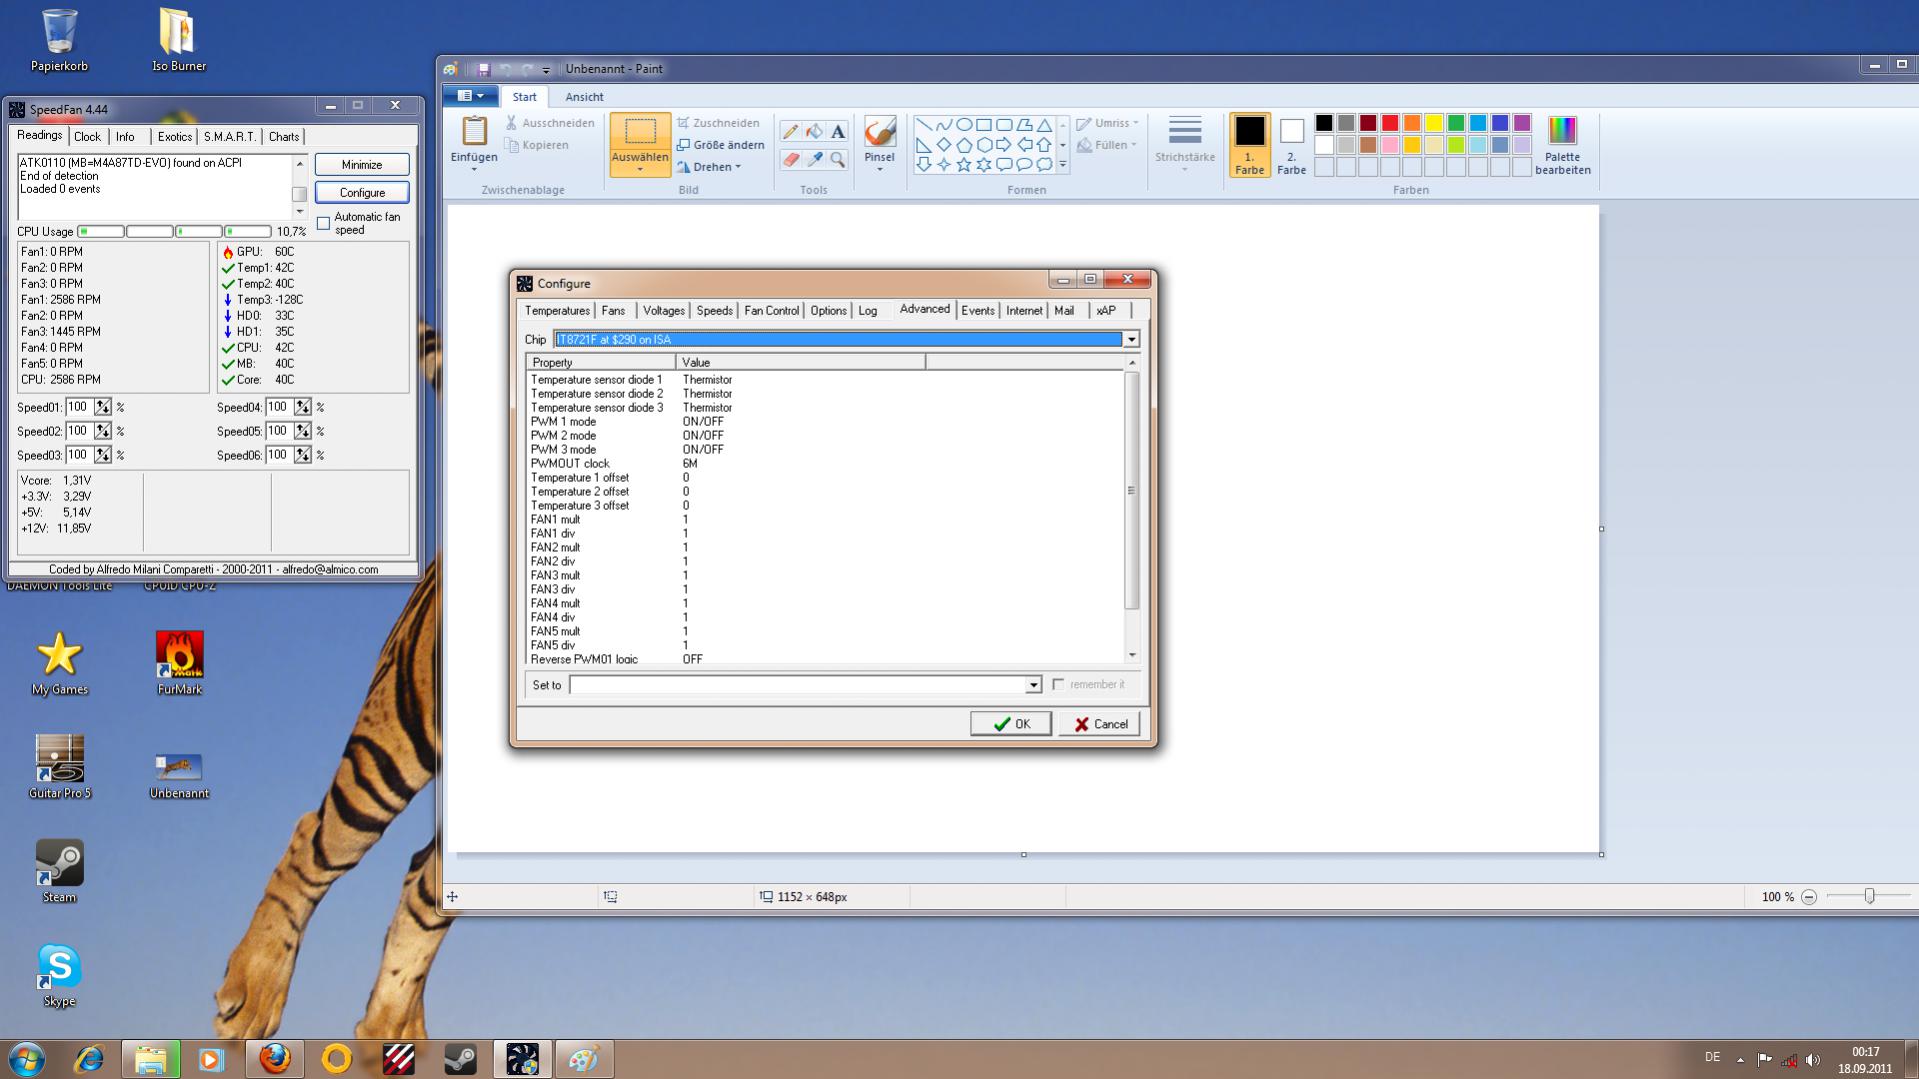
Task: Click the Cancel button in Configure
Action: (1100, 724)
